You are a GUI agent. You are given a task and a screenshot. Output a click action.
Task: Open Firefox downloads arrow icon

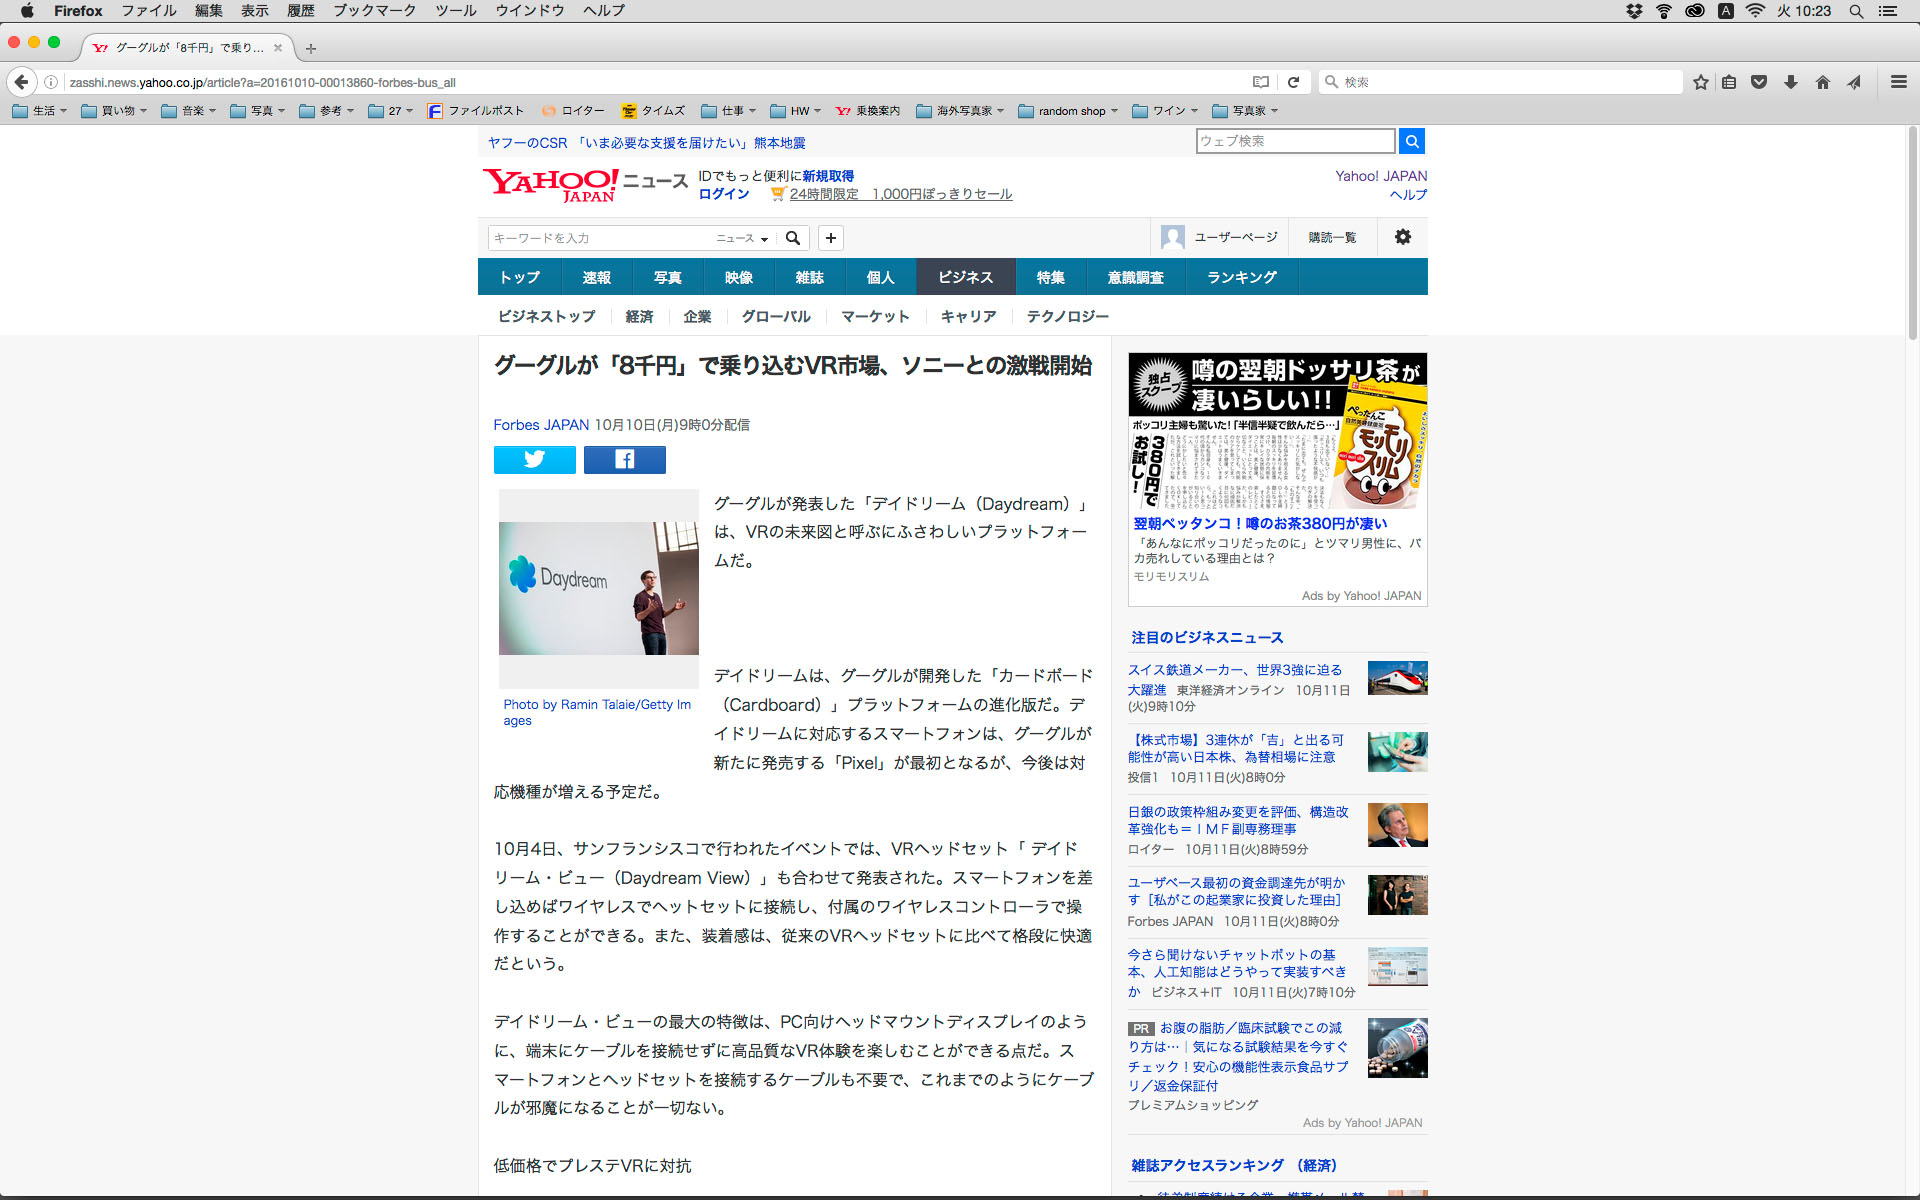coord(1791,82)
